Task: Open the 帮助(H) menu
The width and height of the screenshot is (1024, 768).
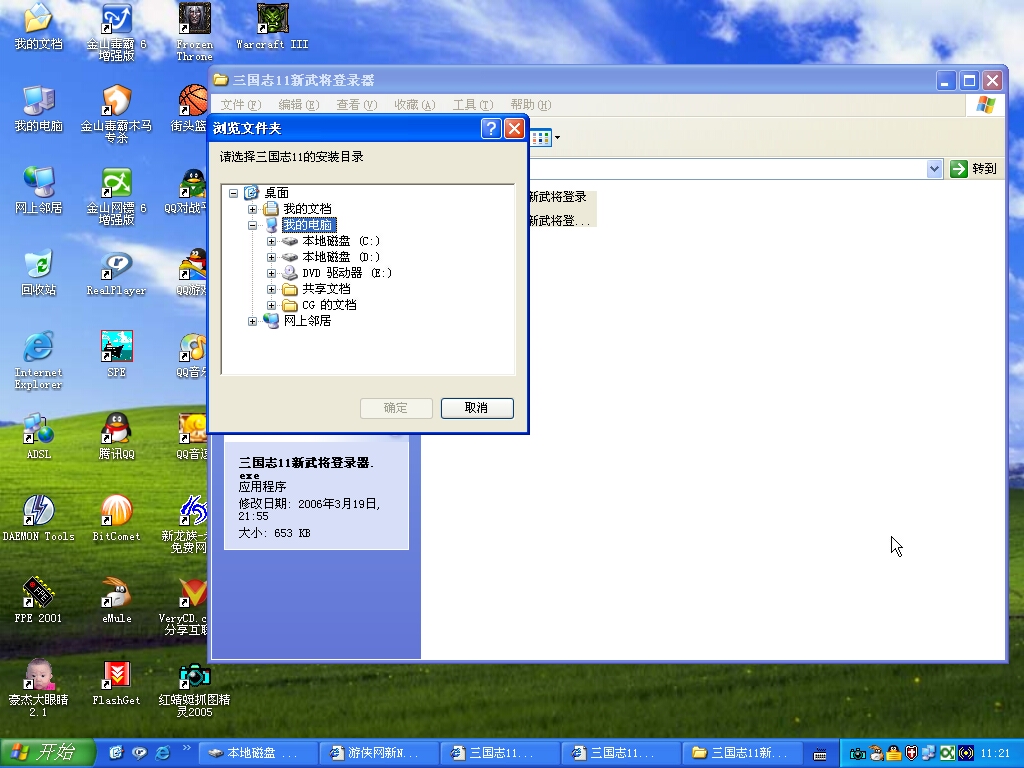Action: pyautogui.click(x=530, y=105)
